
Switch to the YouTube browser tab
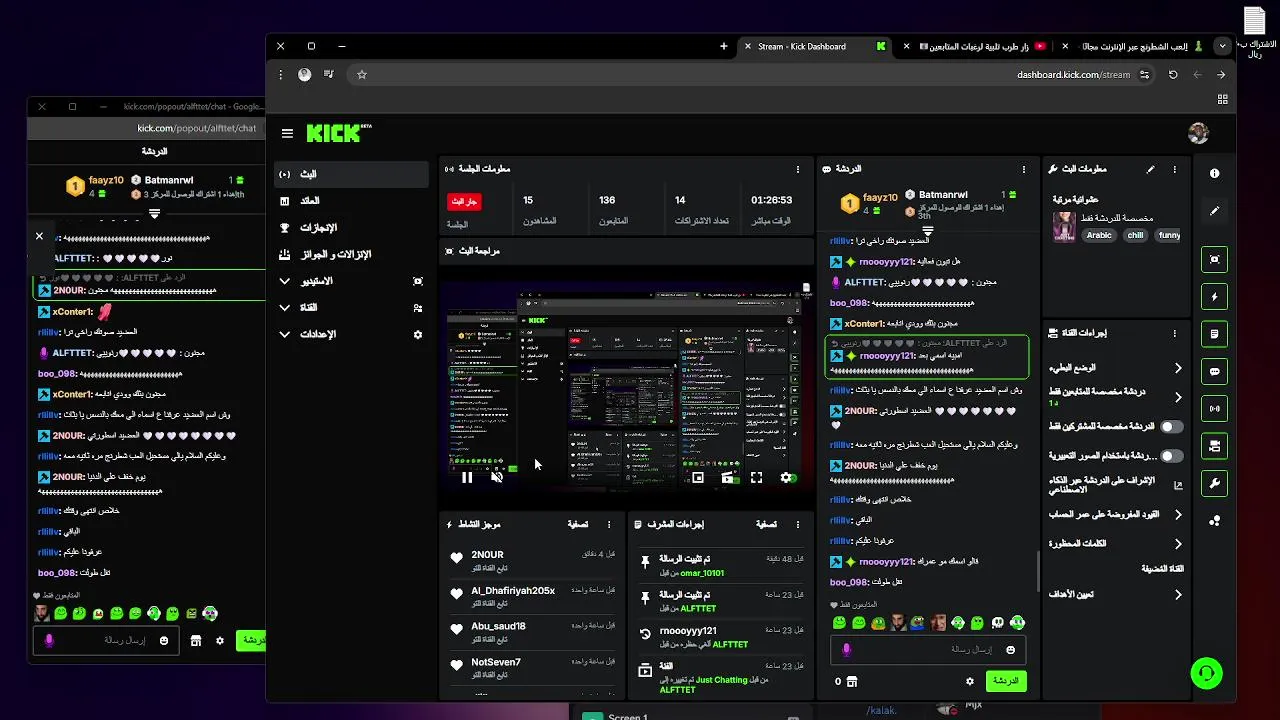pos(975,46)
